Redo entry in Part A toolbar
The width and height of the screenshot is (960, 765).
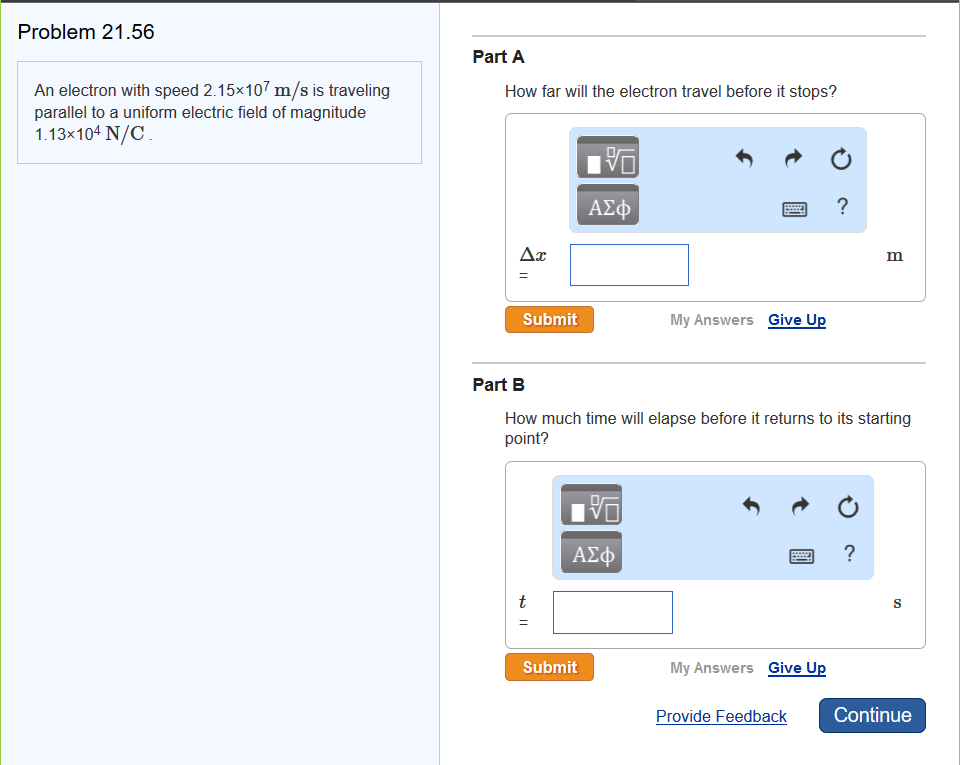click(x=792, y=158)
